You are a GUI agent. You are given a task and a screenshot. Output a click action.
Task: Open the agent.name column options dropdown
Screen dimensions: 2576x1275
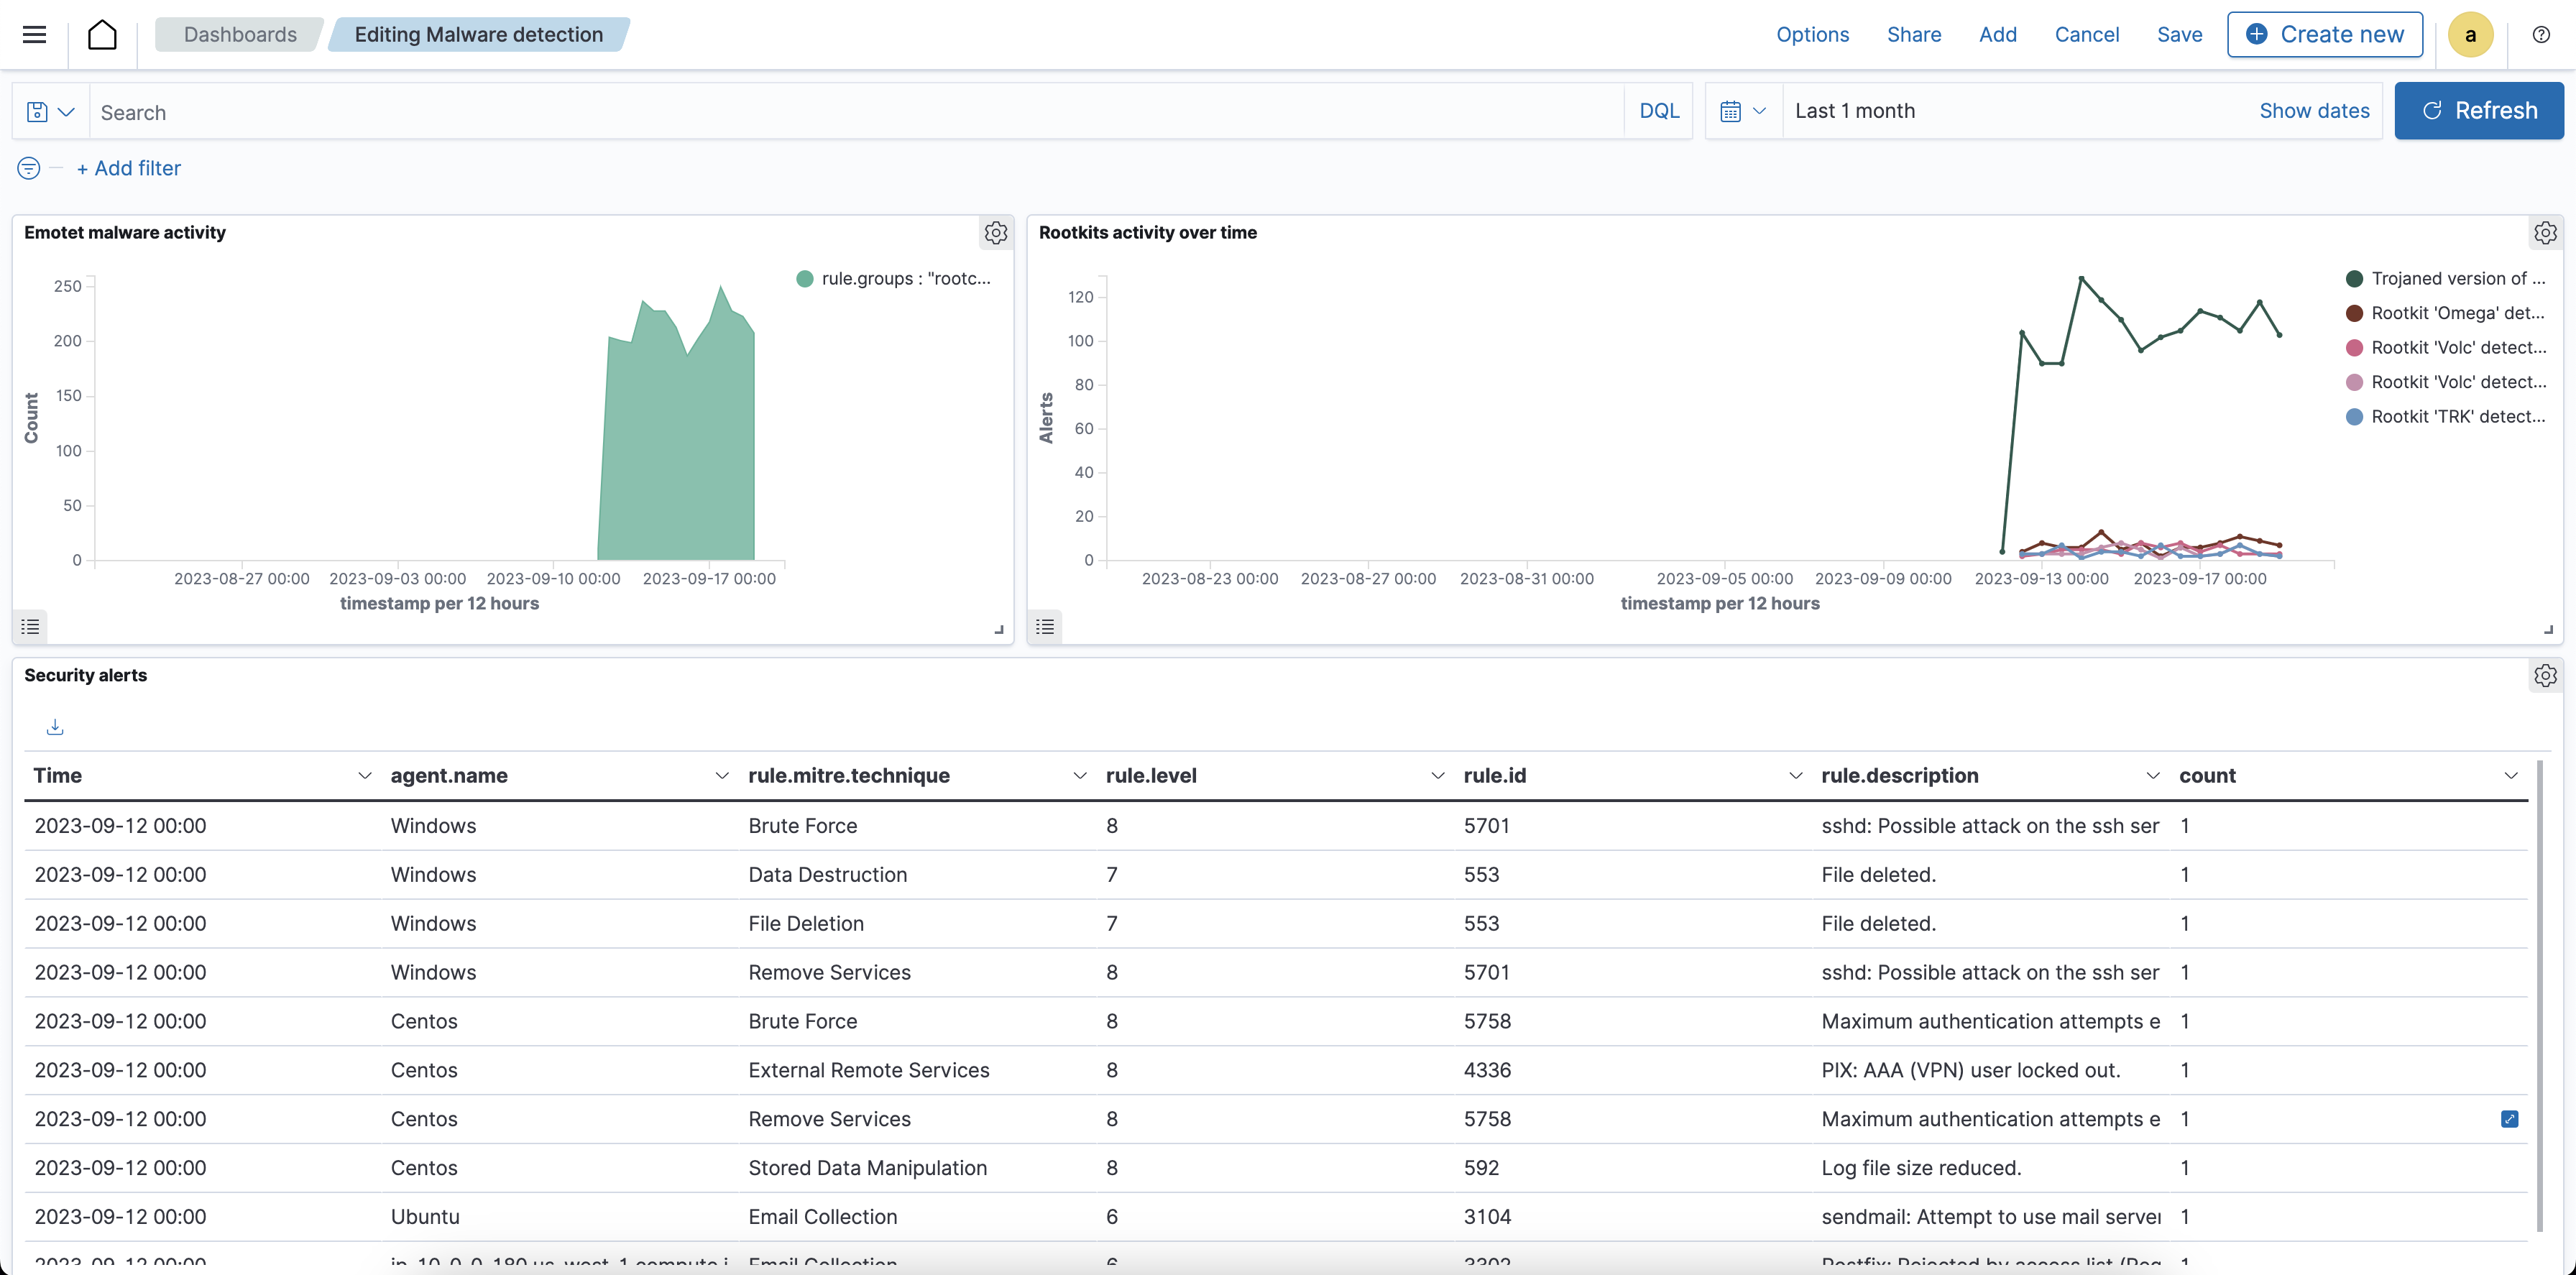click(722, 775)
